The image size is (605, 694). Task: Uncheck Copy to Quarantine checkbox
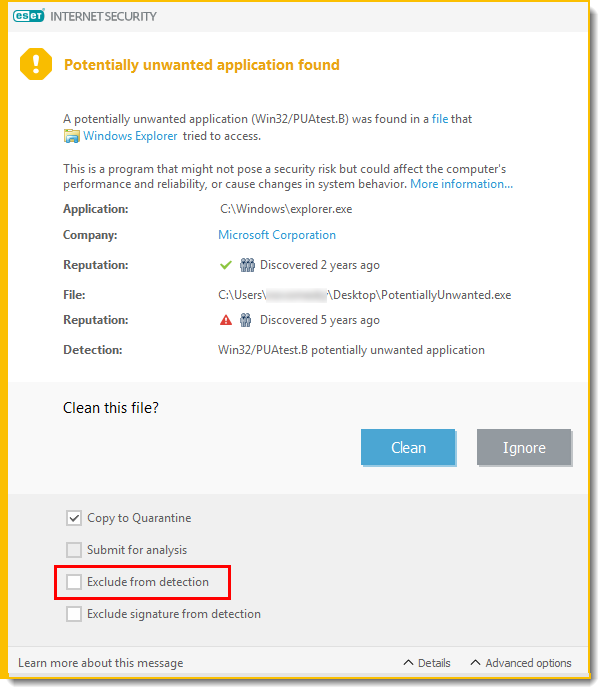[x=74, y=518]
